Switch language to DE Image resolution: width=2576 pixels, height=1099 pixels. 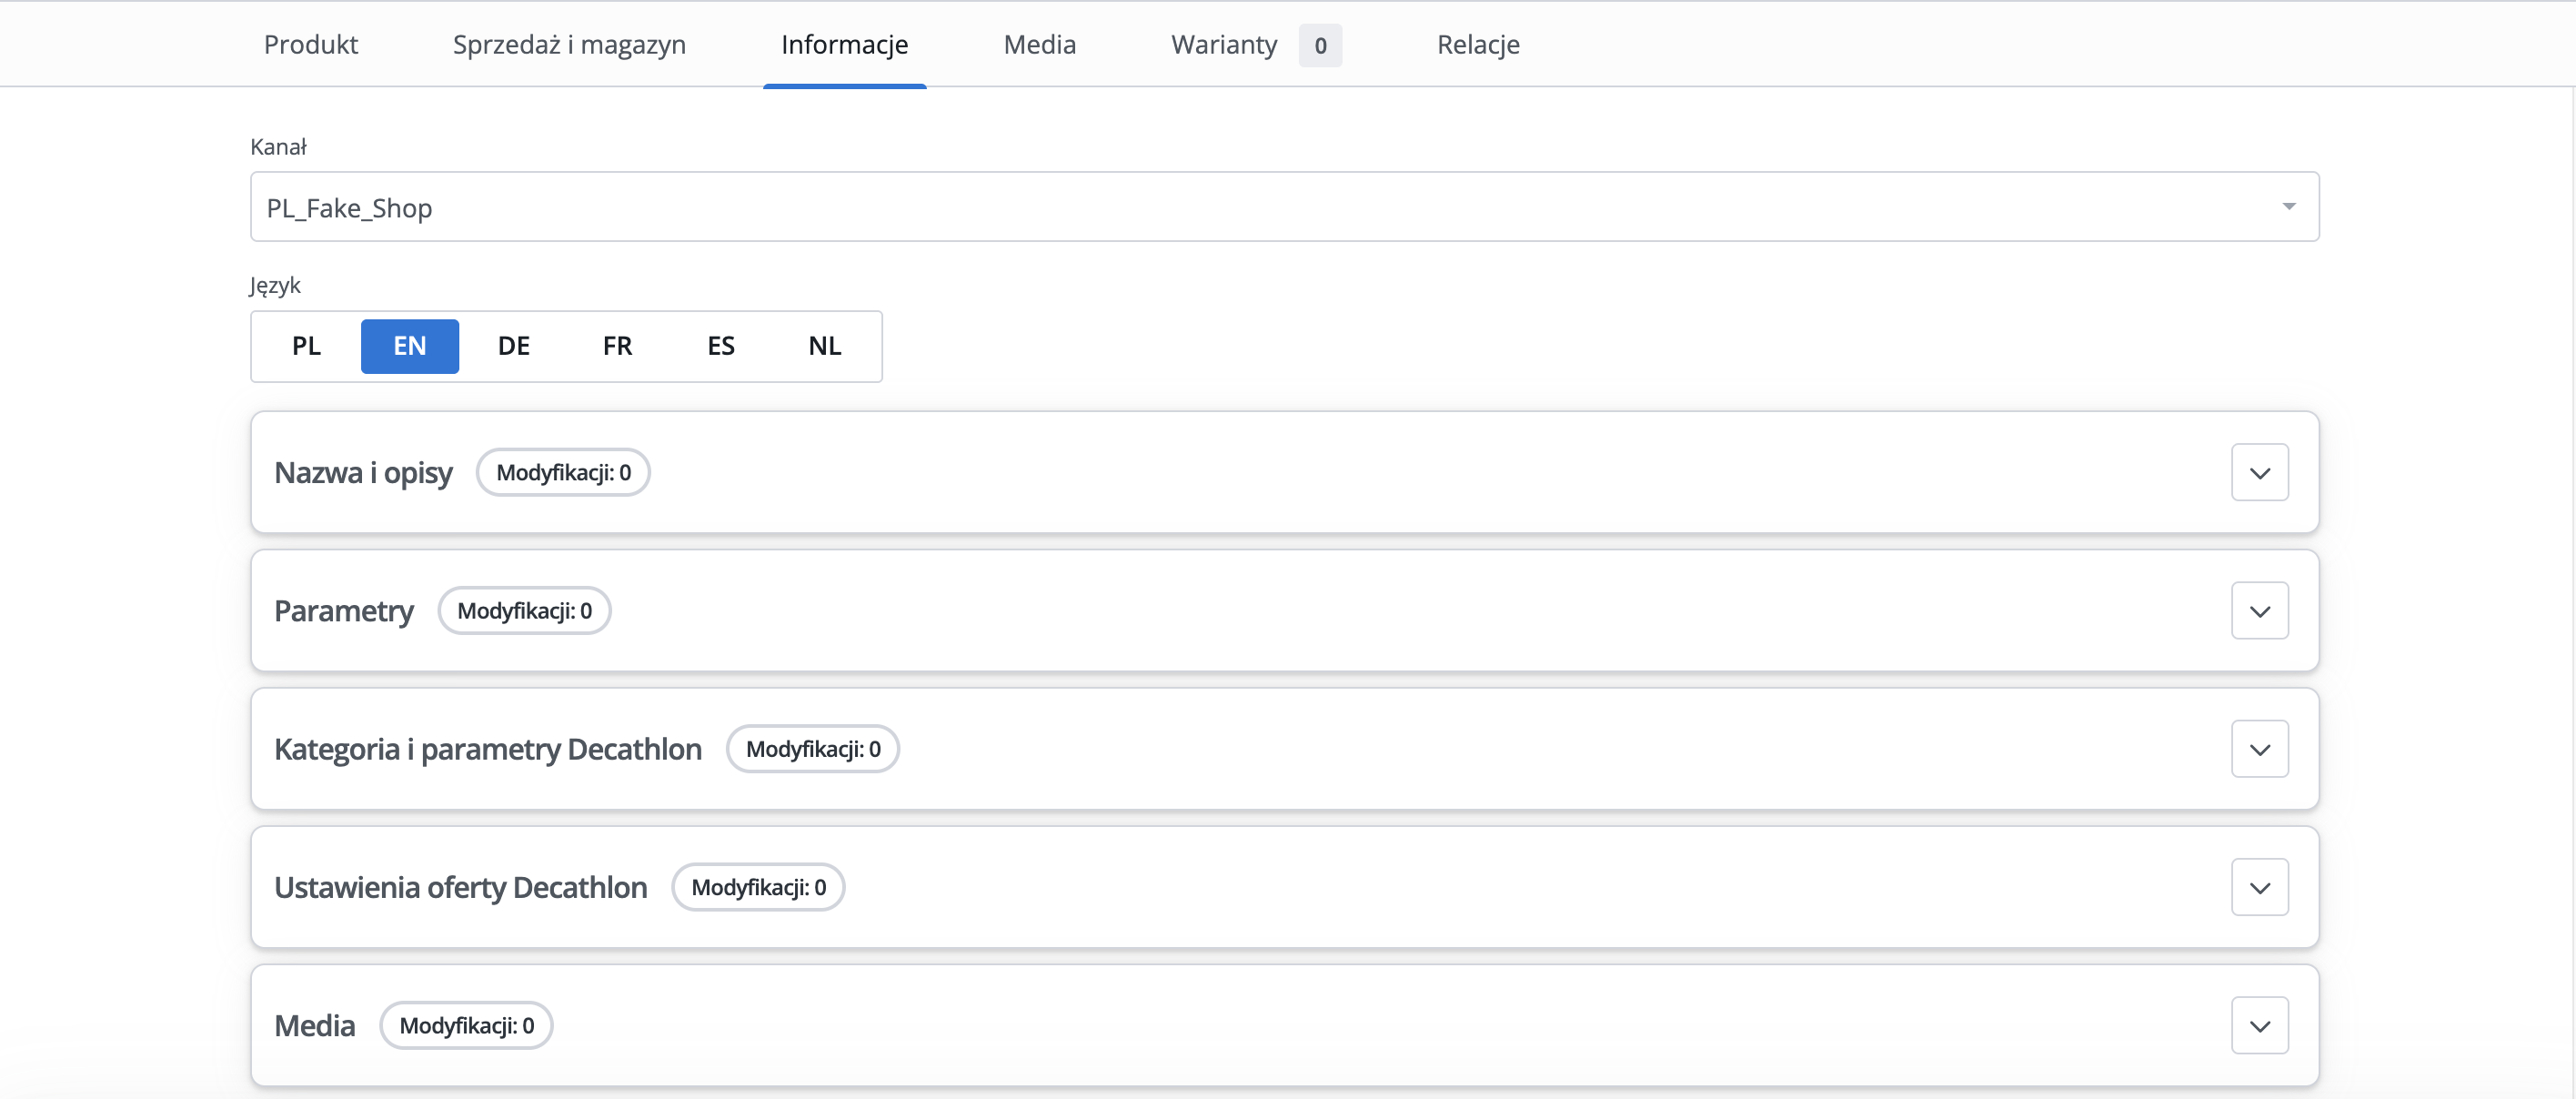coord(513,346)
